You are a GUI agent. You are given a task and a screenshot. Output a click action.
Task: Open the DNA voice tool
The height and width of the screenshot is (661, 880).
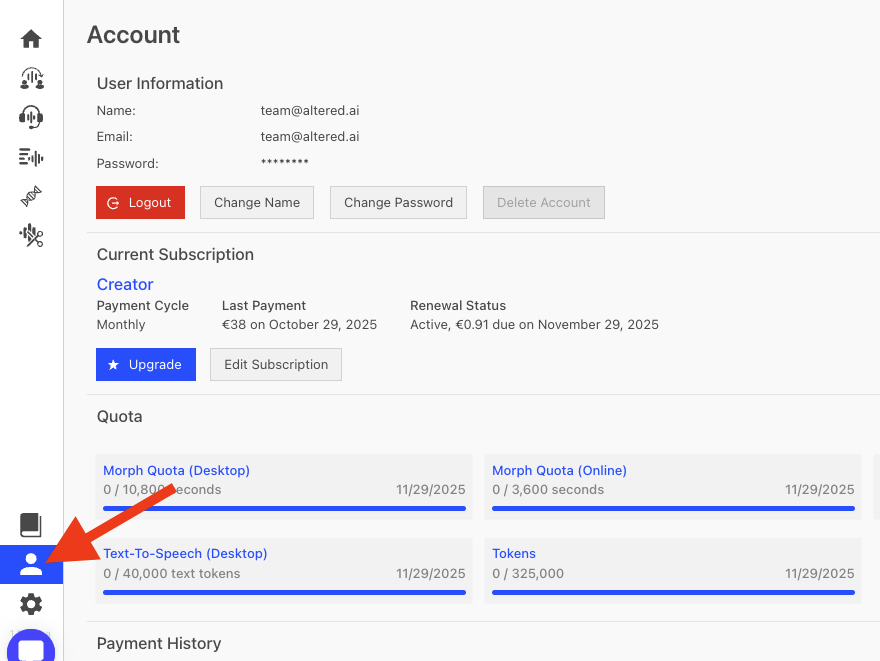tap(31, 196)
